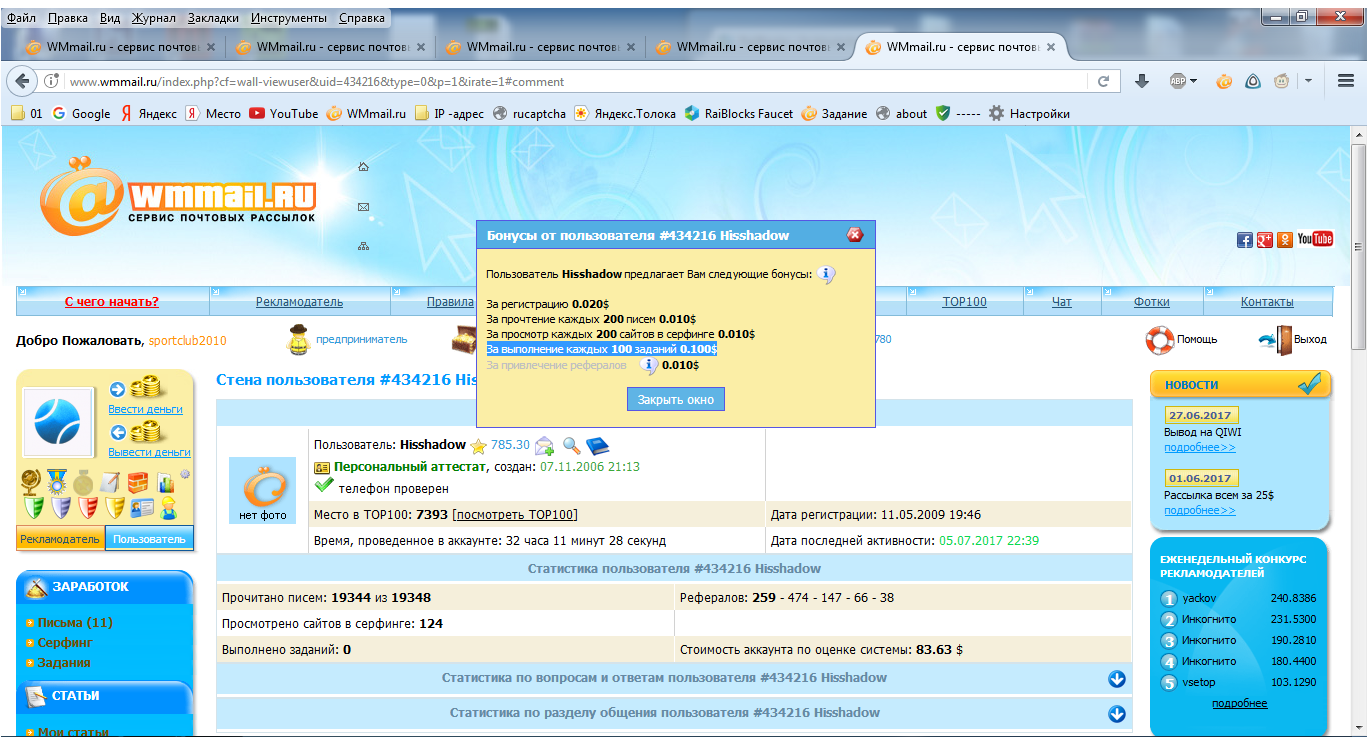
Task: Click the Закрыть окно button
Action: tap(675, 399)
